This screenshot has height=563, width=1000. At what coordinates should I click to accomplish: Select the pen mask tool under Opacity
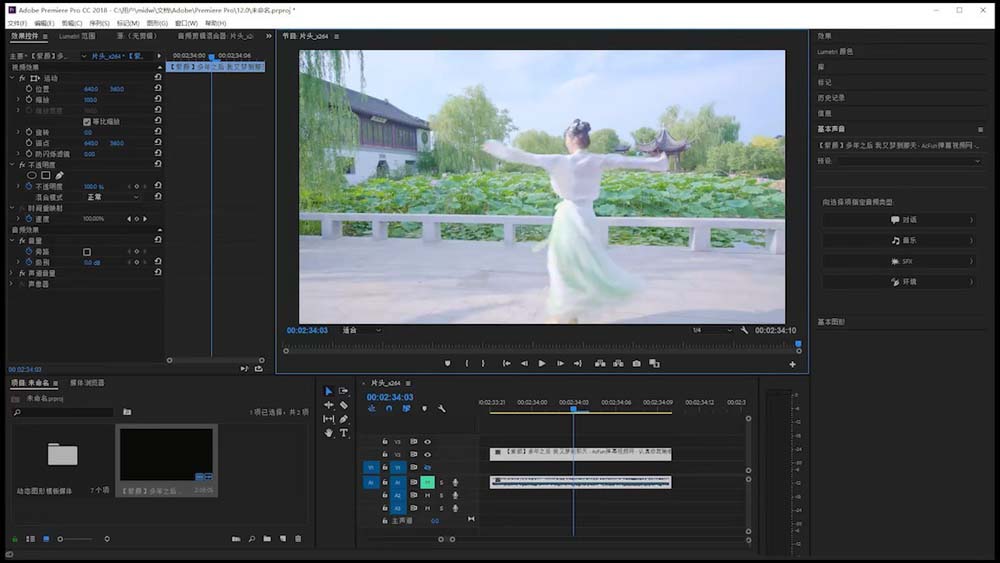pyautogui.click(x=59, y=175)
